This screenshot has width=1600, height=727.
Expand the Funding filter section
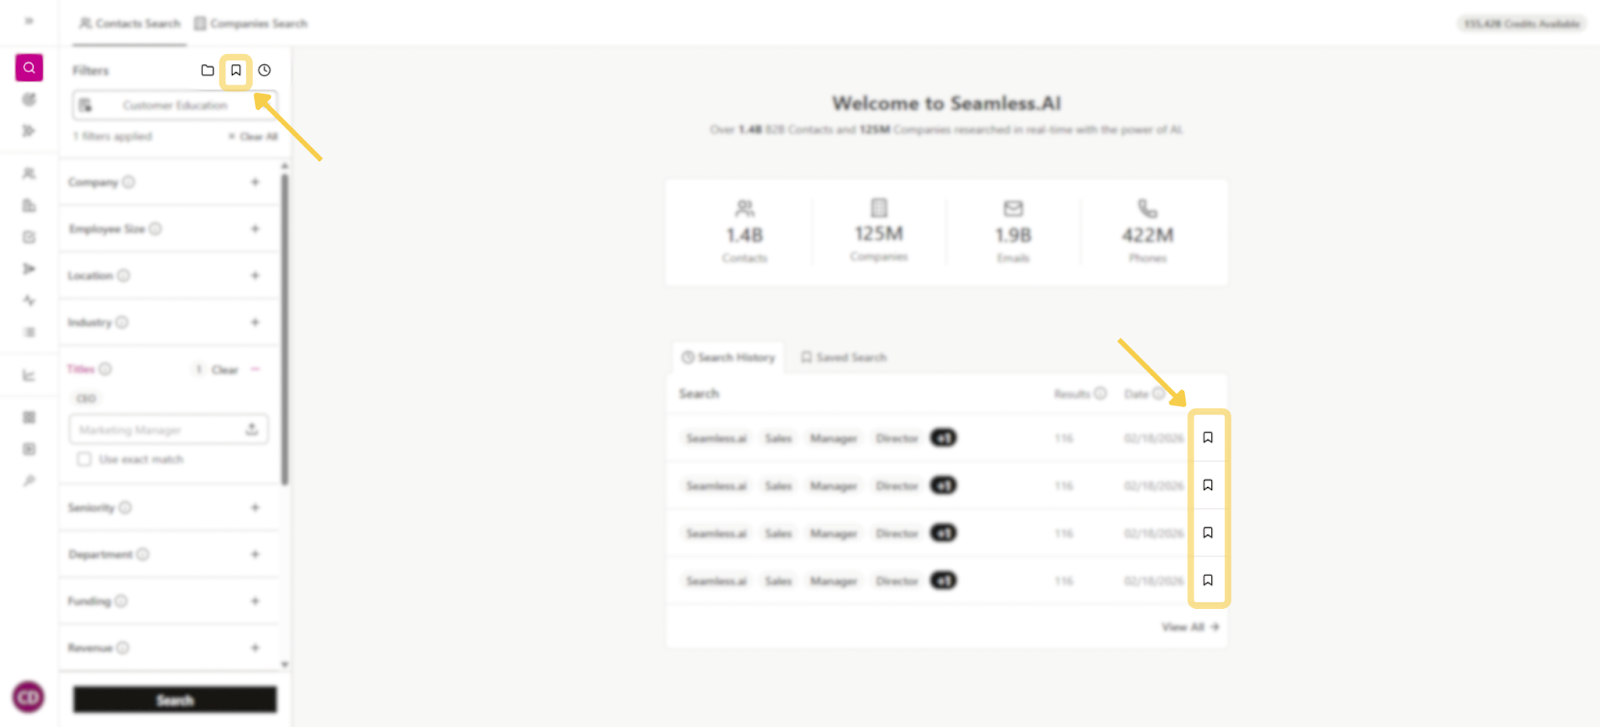coord(255,601)
